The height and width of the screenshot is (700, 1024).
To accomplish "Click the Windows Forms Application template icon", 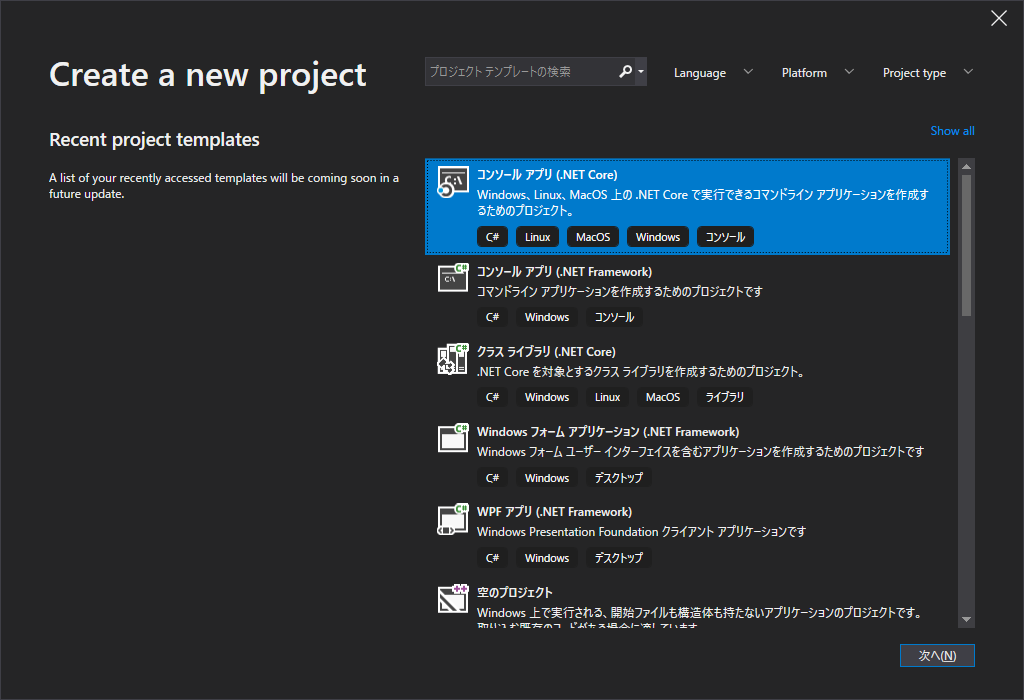I will tap(453, 438).
